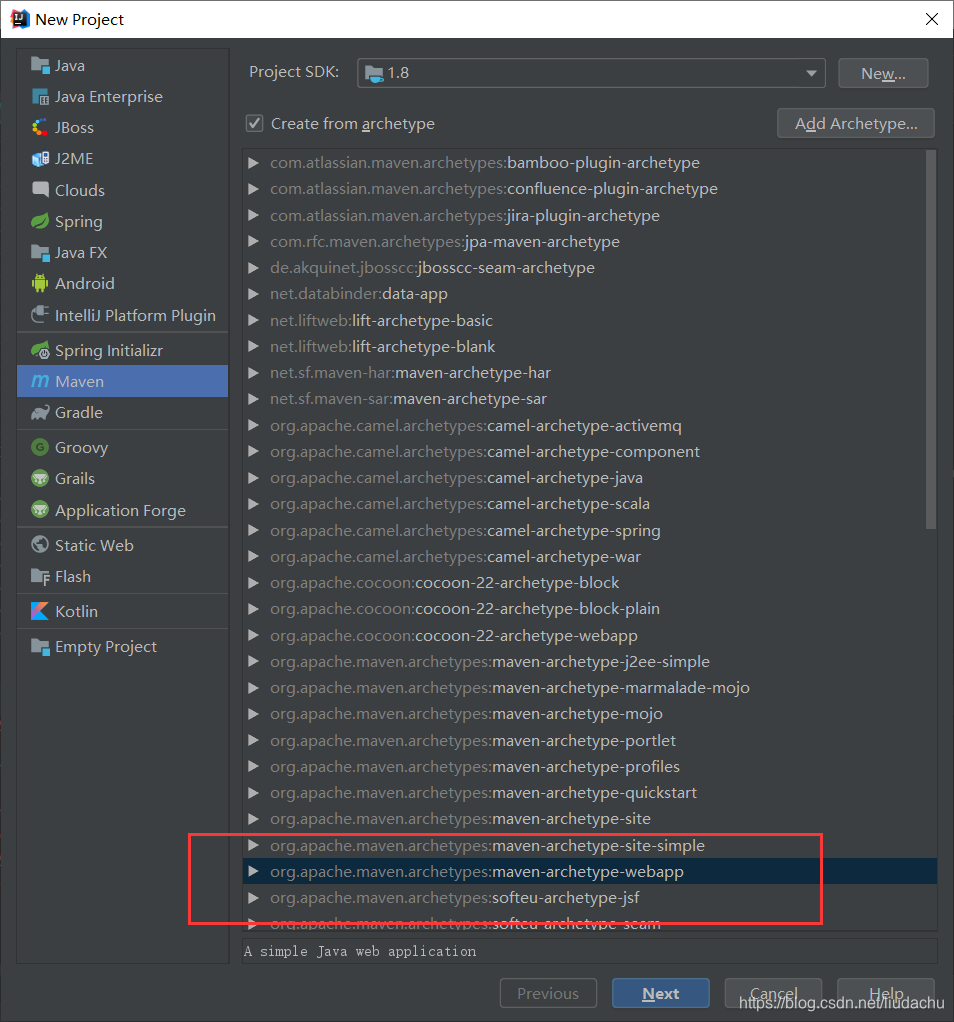Screen dimensions: 954x1022
Task: Click the Groovy icon
Action: click(40, 447)
